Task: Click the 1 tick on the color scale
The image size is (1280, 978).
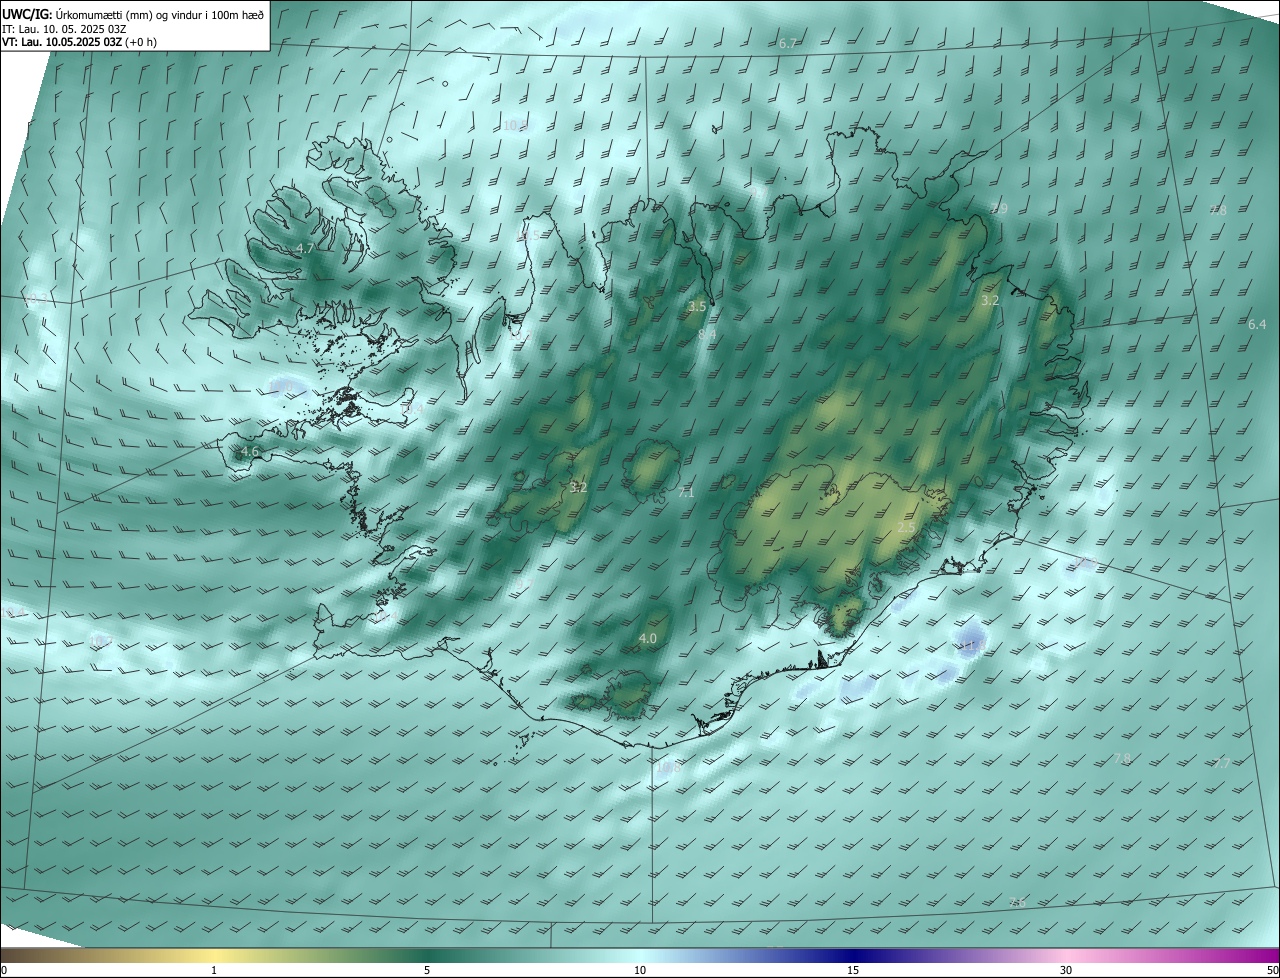Action: [214, 971]
